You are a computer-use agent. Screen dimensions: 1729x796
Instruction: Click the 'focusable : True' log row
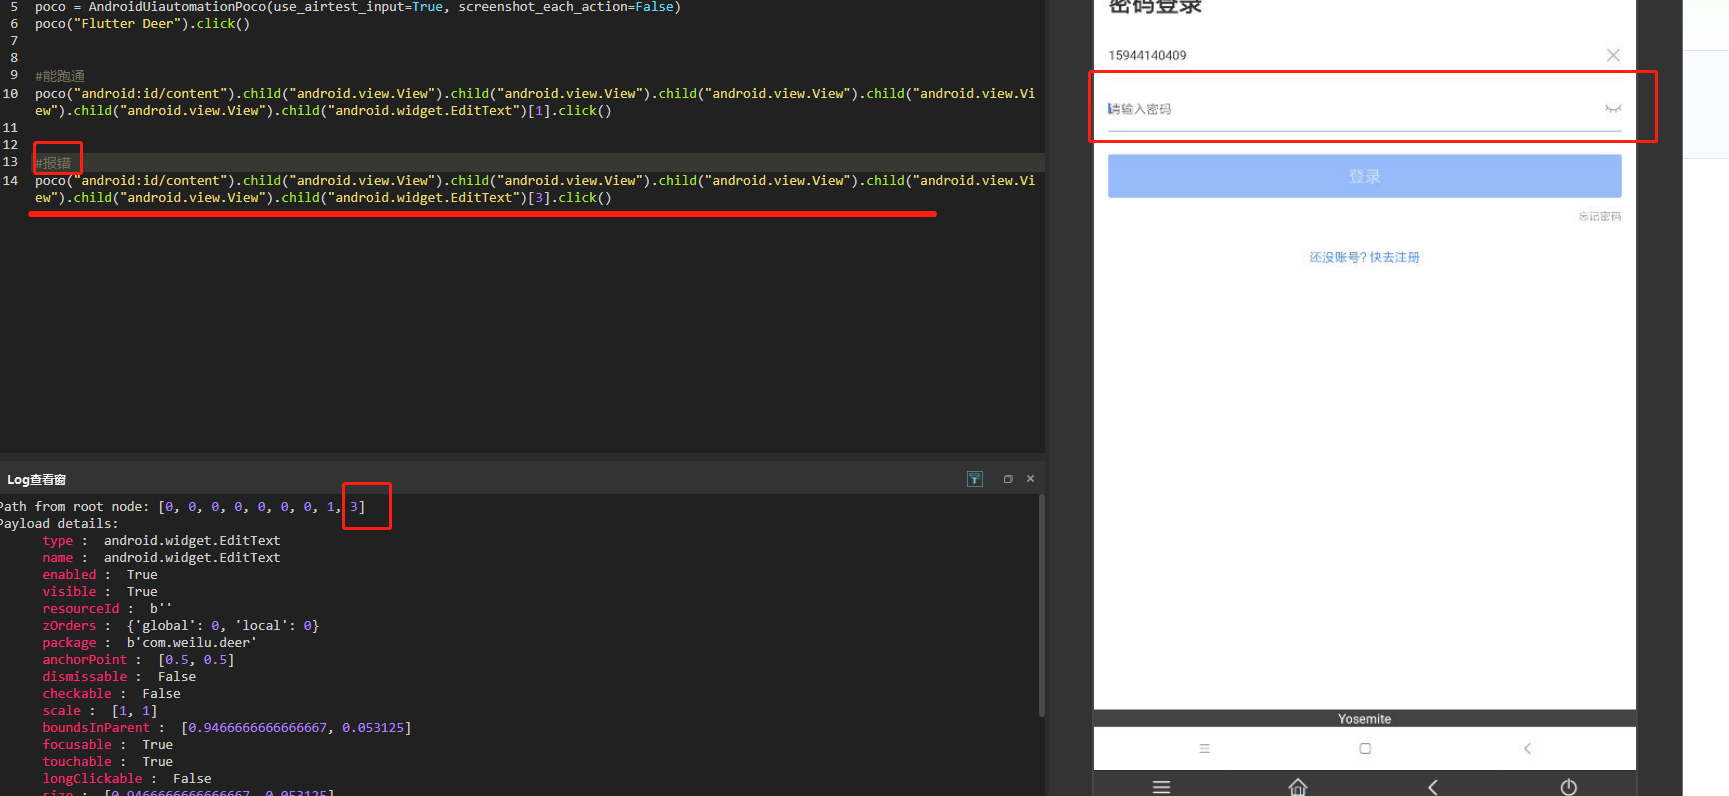(x=108, y=745)
